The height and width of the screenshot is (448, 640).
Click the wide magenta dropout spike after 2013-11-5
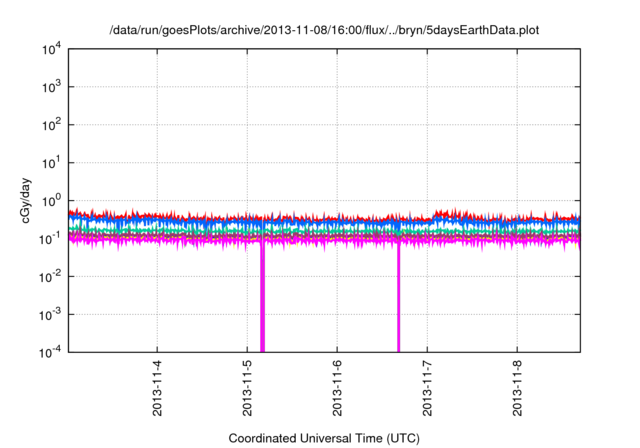(x=262, y=298)
